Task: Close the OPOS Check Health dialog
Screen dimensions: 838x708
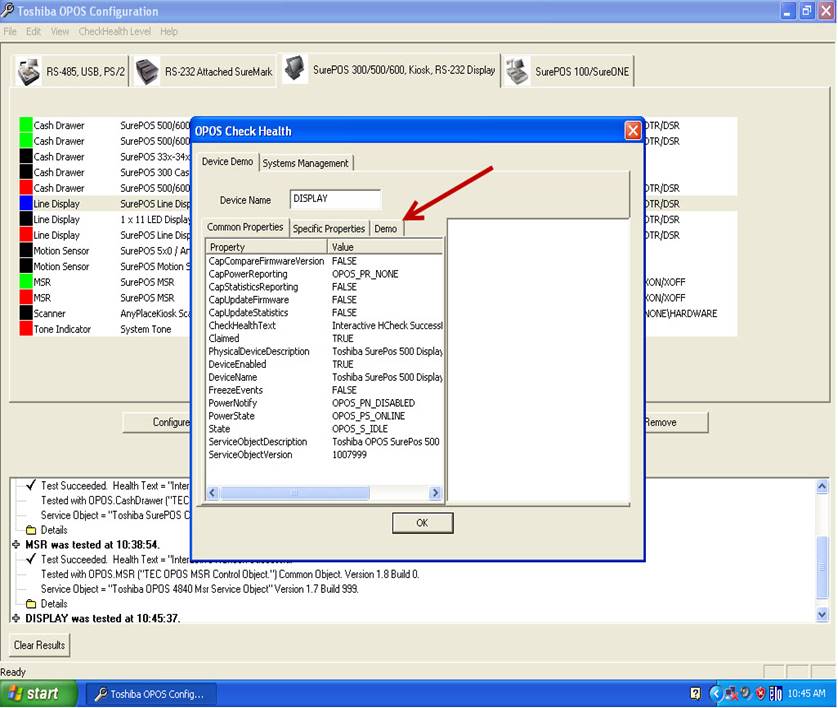Action: tap(632, 131)
